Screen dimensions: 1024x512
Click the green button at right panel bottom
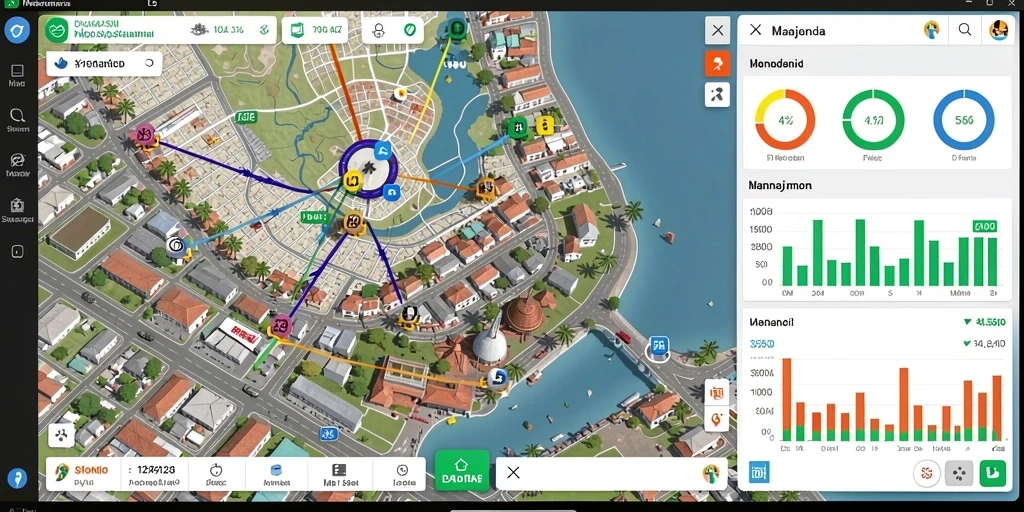click(x=993, y=473)
